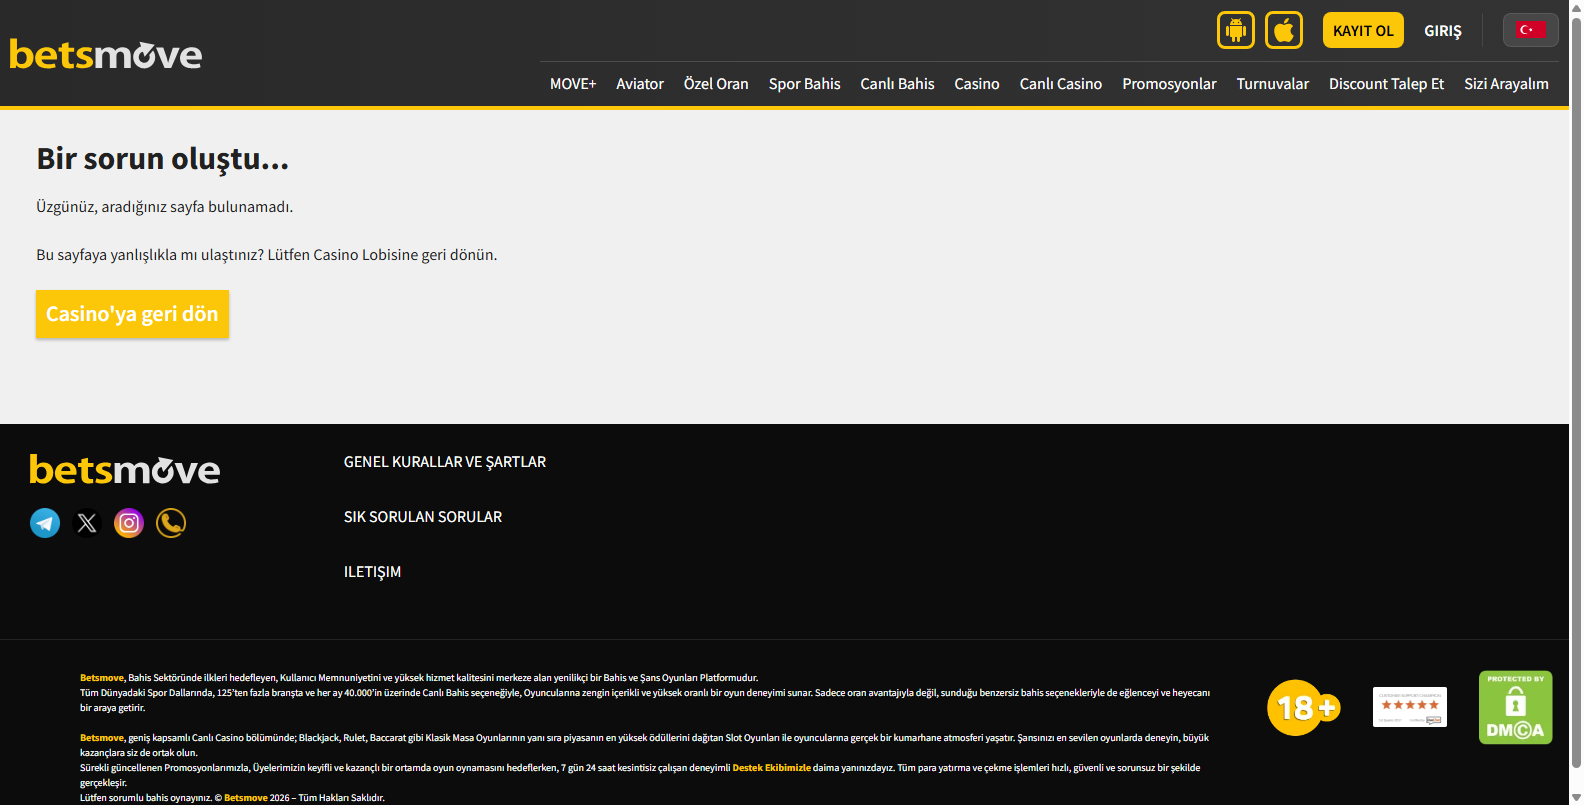1584x805 pixels.
Task: Click text 'Üzgünüz, aradığınız sayfa bulunamadı.'
Action: point(165,207)
